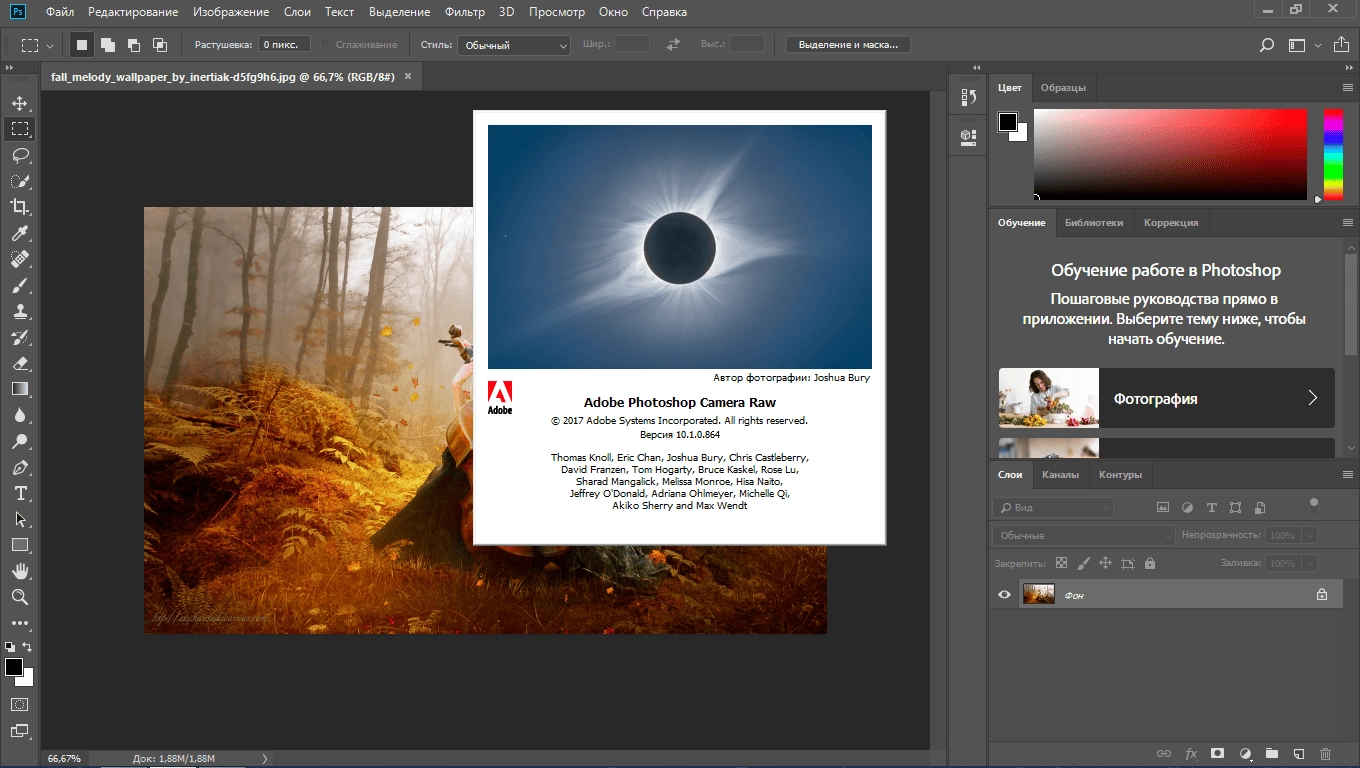Expand the Непрозрачность value dropdown arrow
Screen dimensions: 1360x768
pyautogui.click(x=1309, y=536)
